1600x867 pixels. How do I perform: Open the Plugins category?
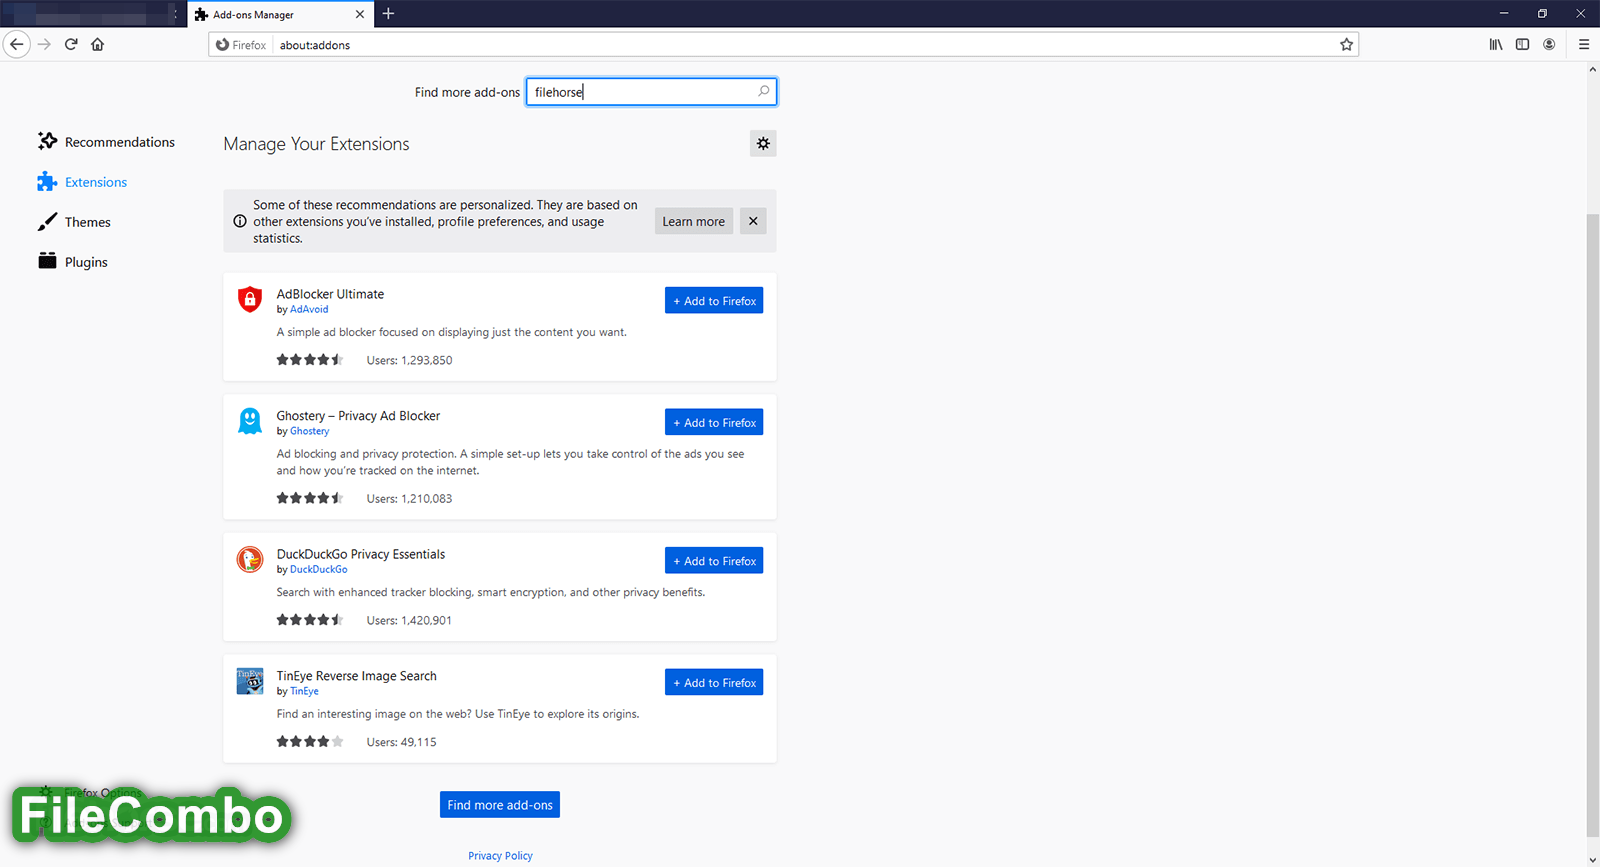tap(72, 262)
